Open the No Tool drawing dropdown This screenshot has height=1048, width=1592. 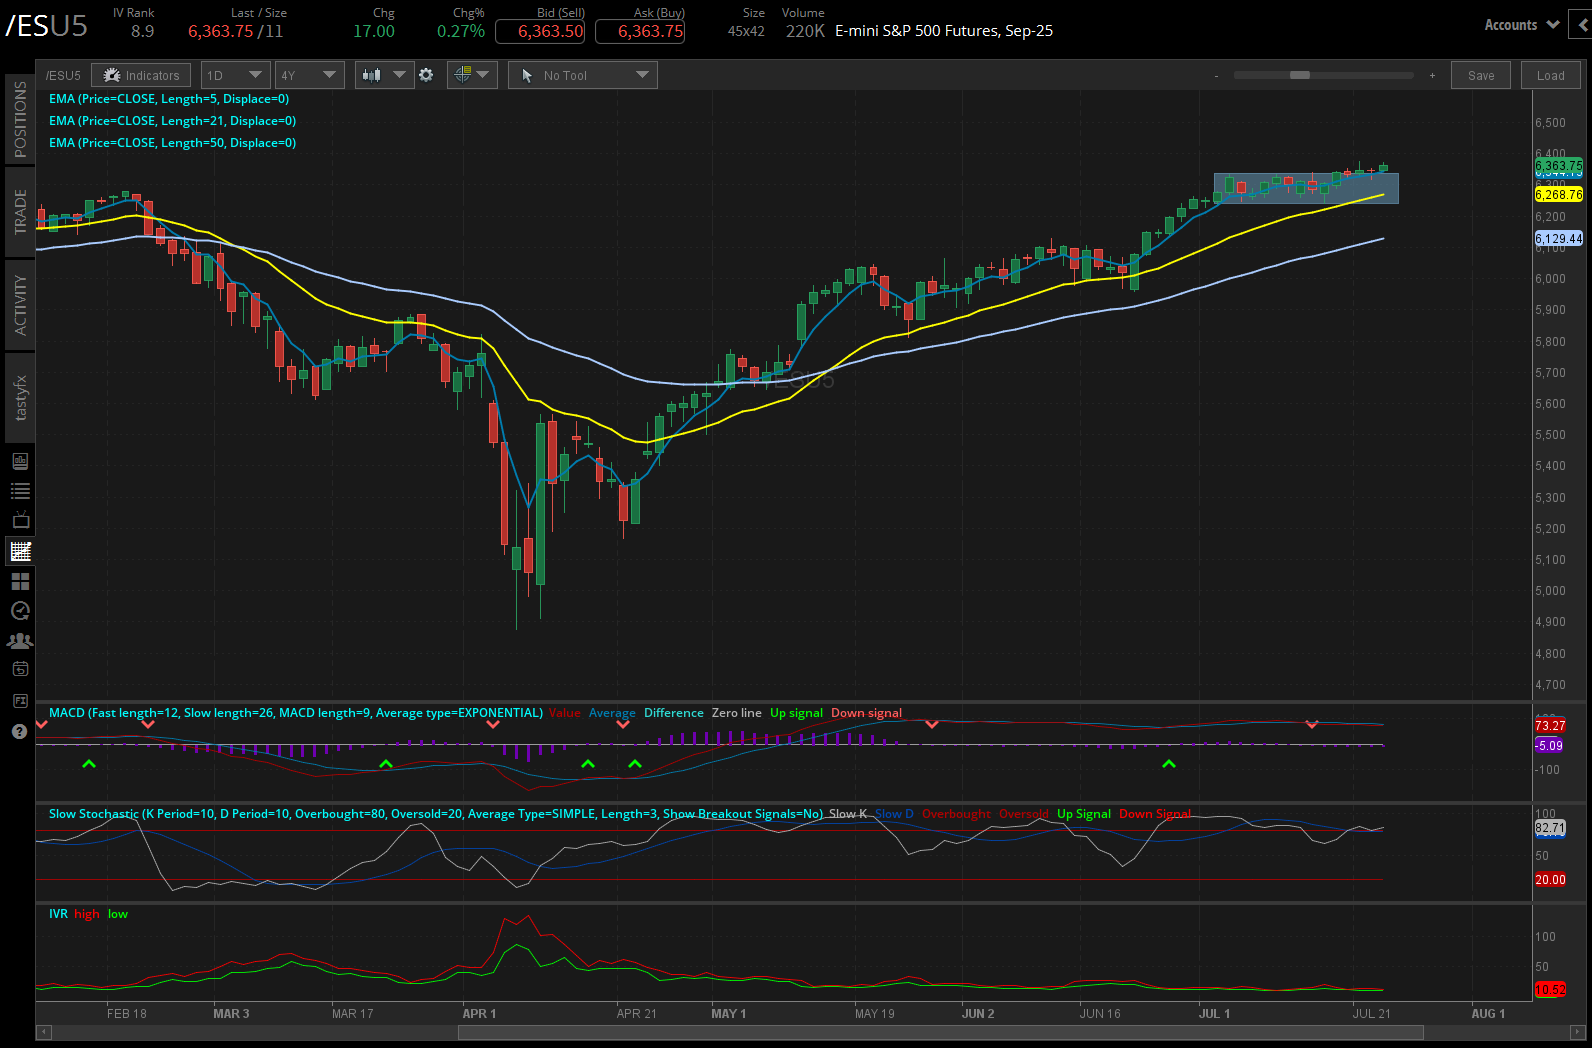point(582,75)
